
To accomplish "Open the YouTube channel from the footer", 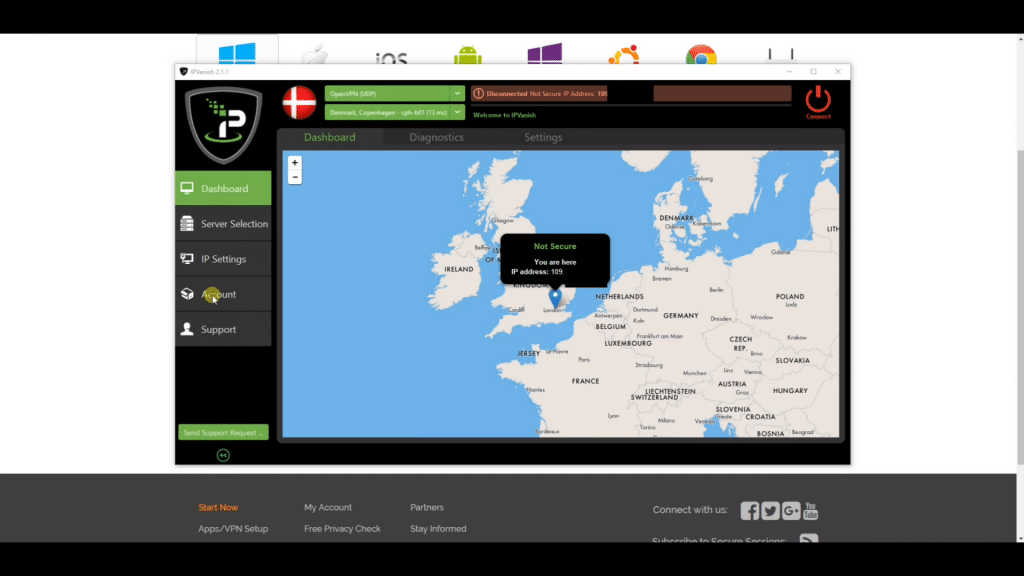I will tap(810, 511).
